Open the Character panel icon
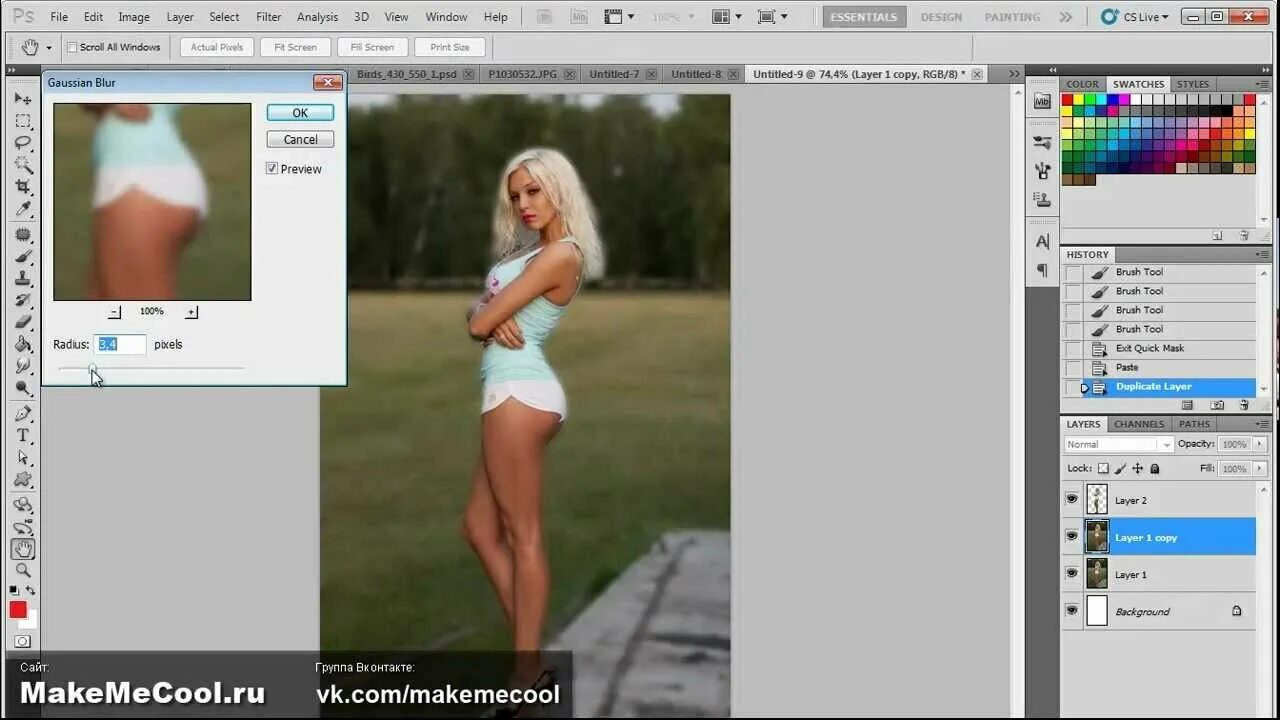Screen dimensions: 1280x720 point(1041,240)
